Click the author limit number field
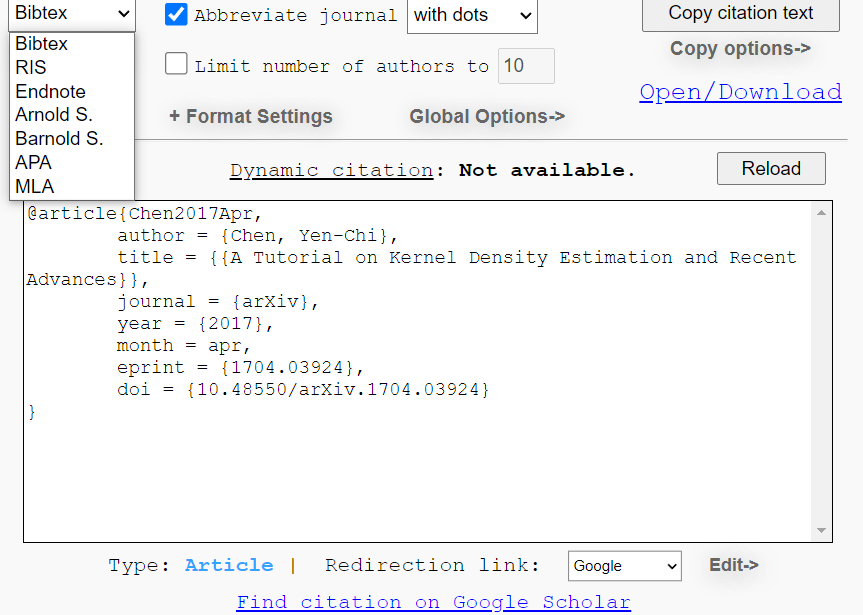 point(526,66)
